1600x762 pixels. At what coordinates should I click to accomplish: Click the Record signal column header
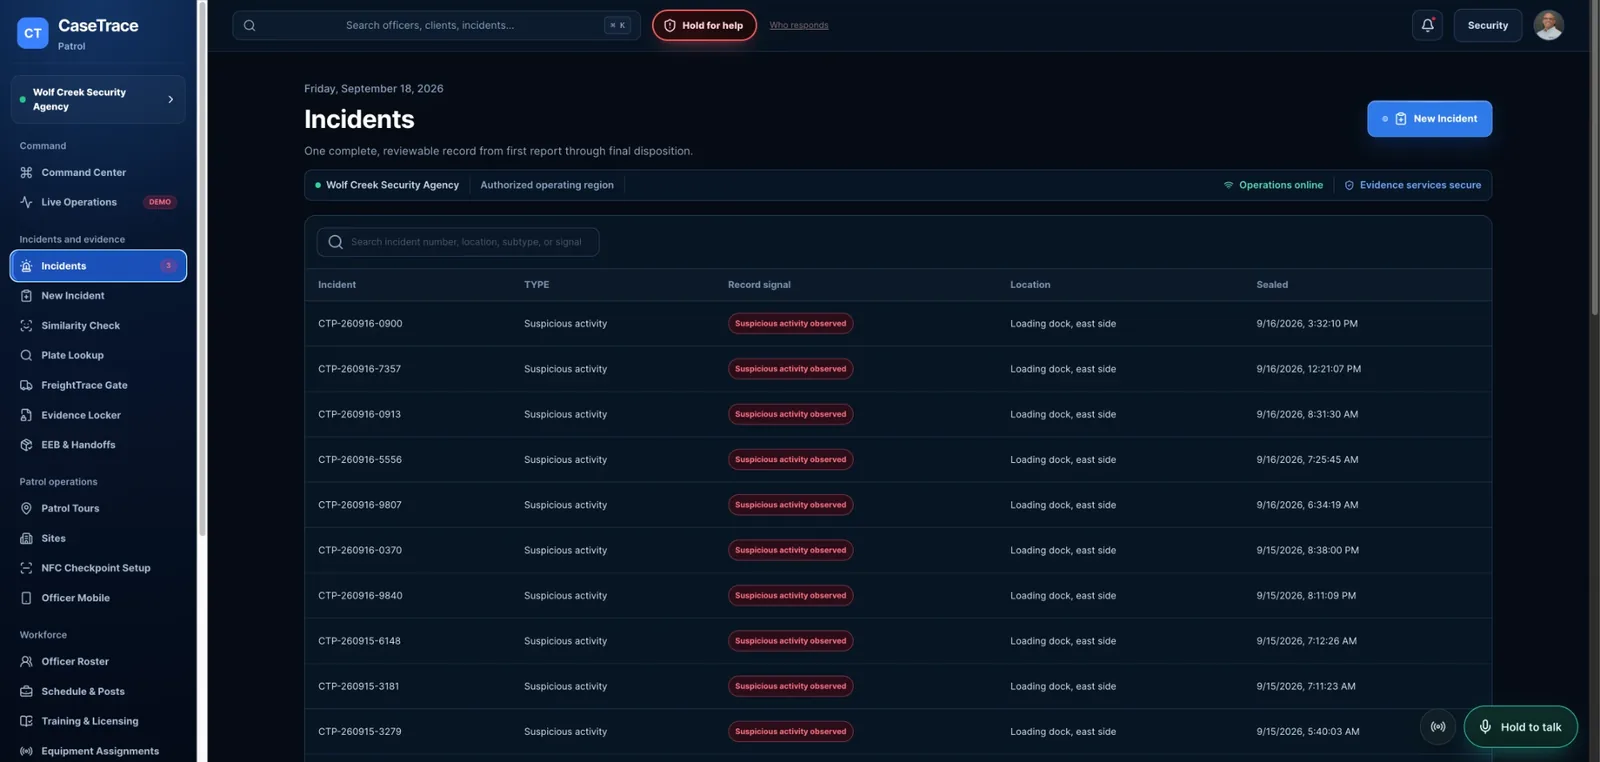(759, 285)
